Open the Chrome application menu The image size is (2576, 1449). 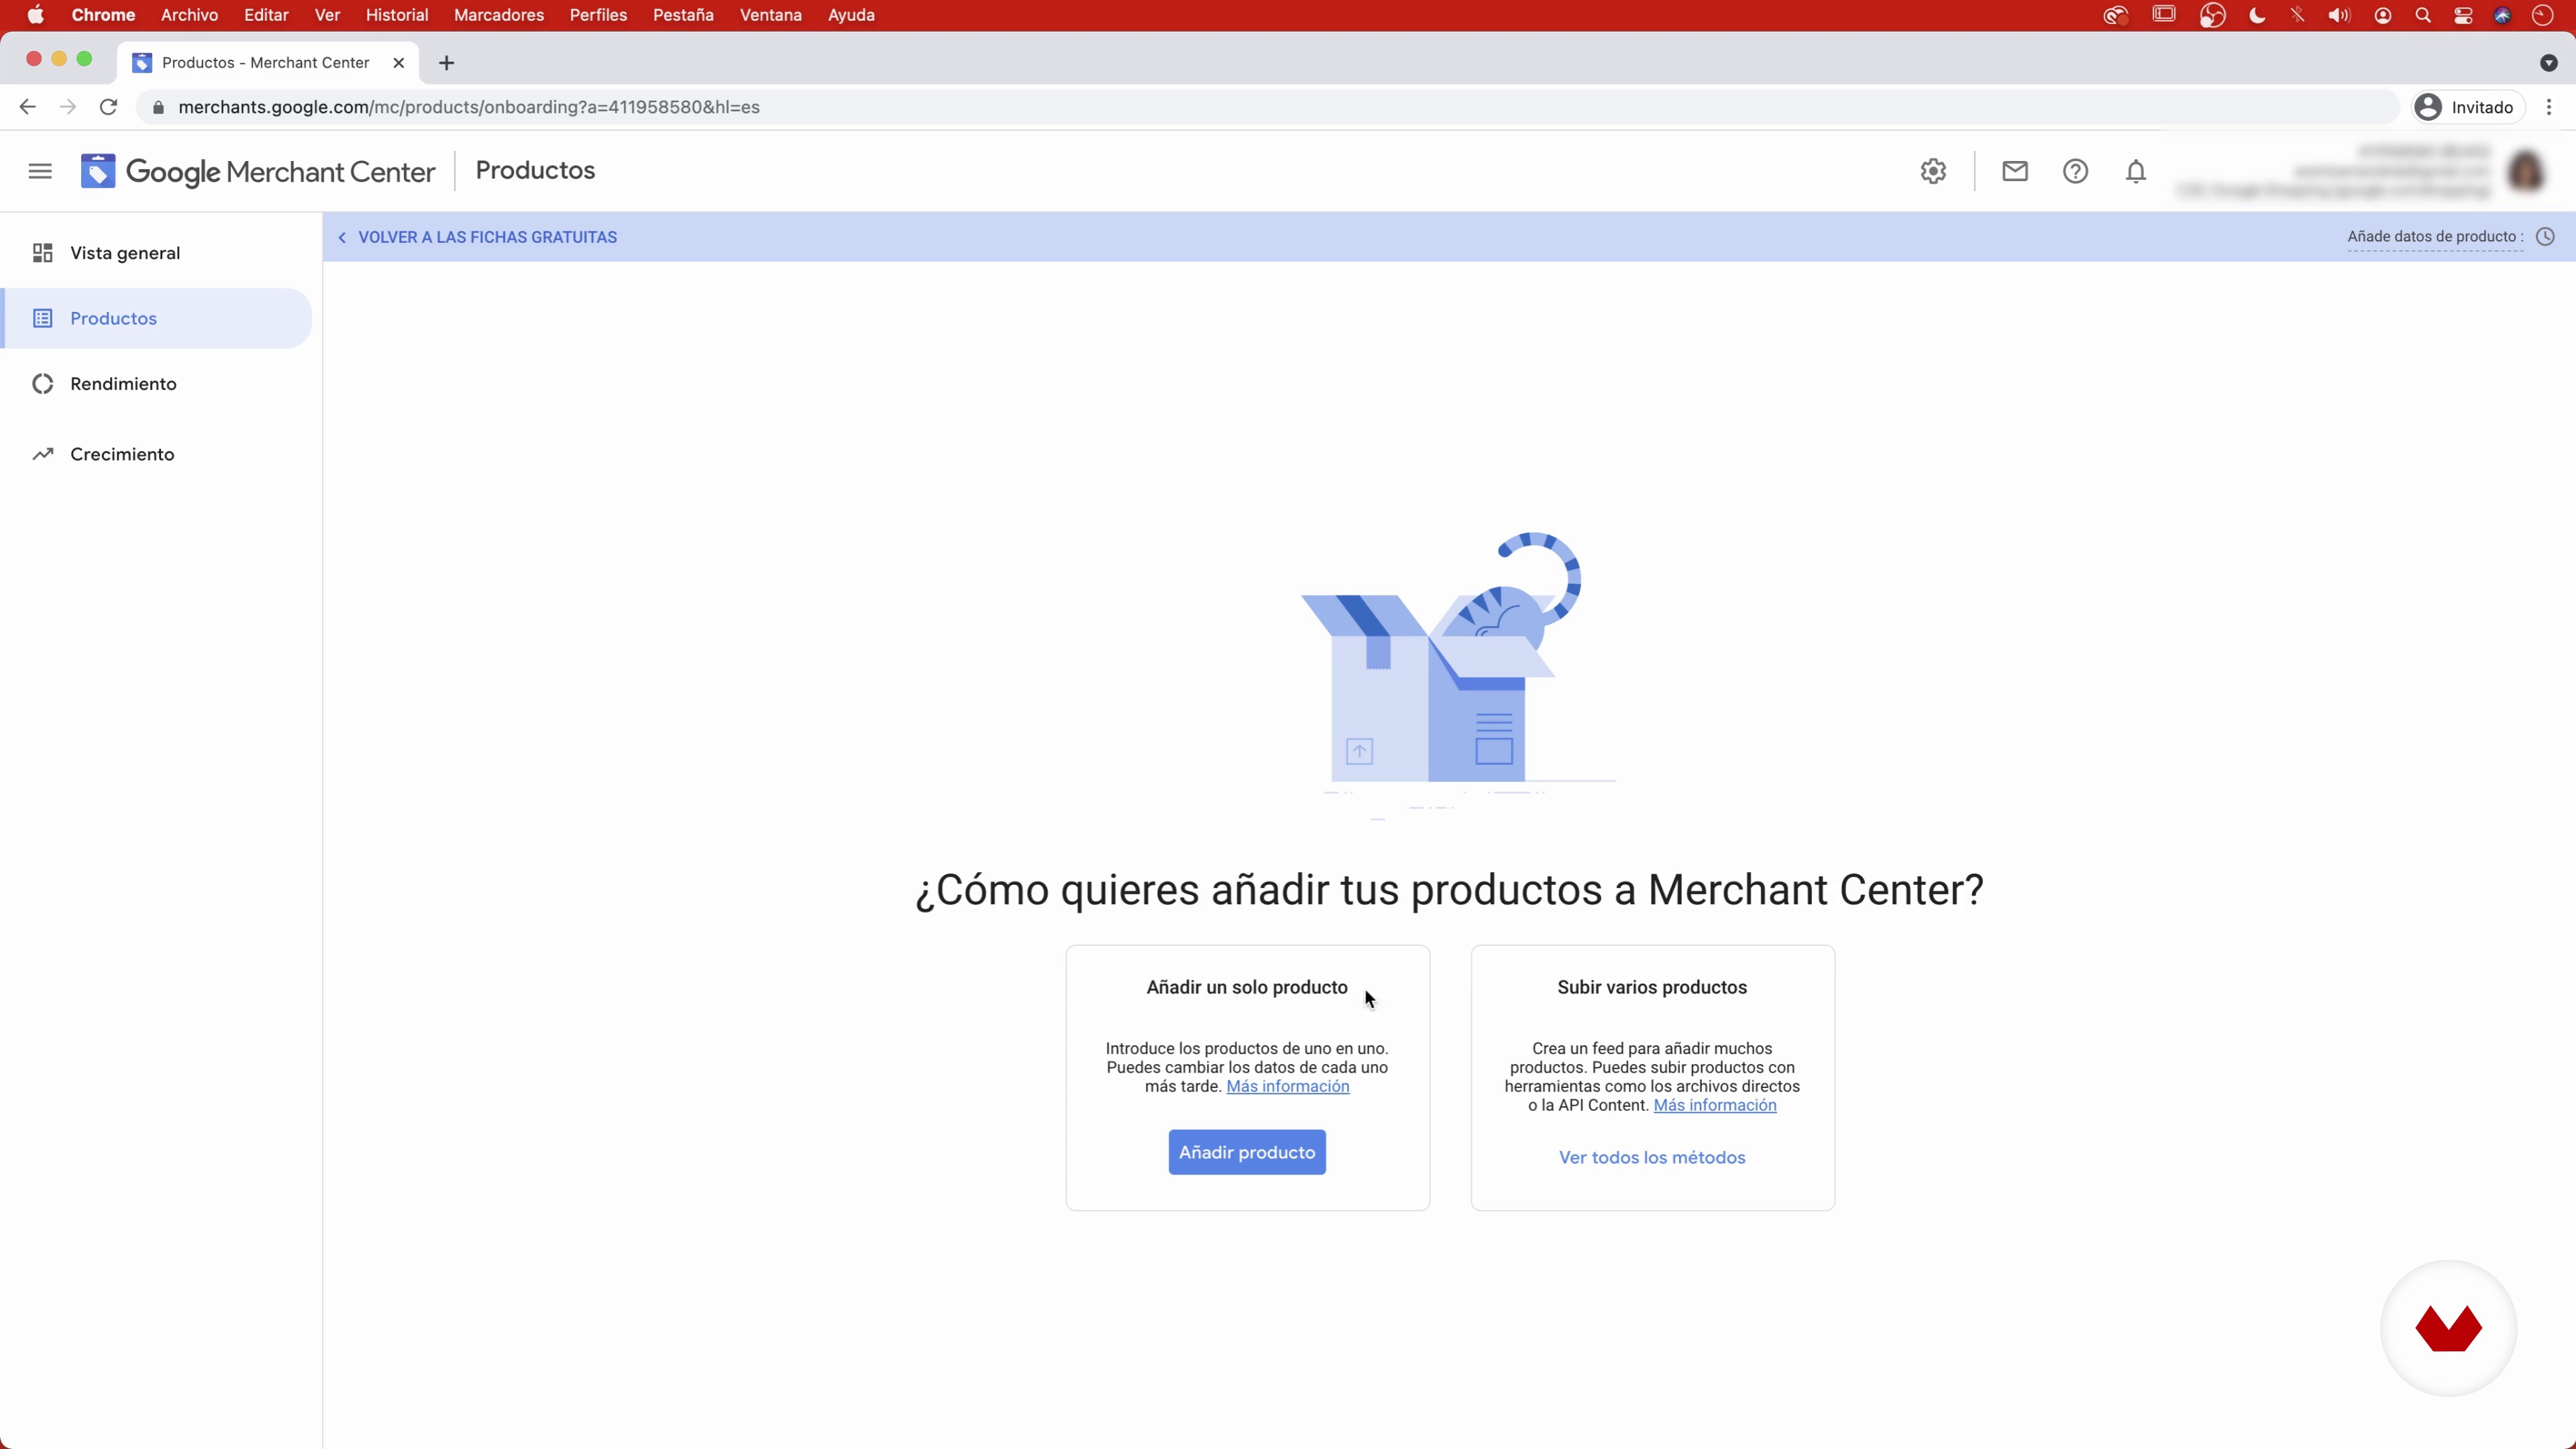pyautogui.click(x=103, y=15)
